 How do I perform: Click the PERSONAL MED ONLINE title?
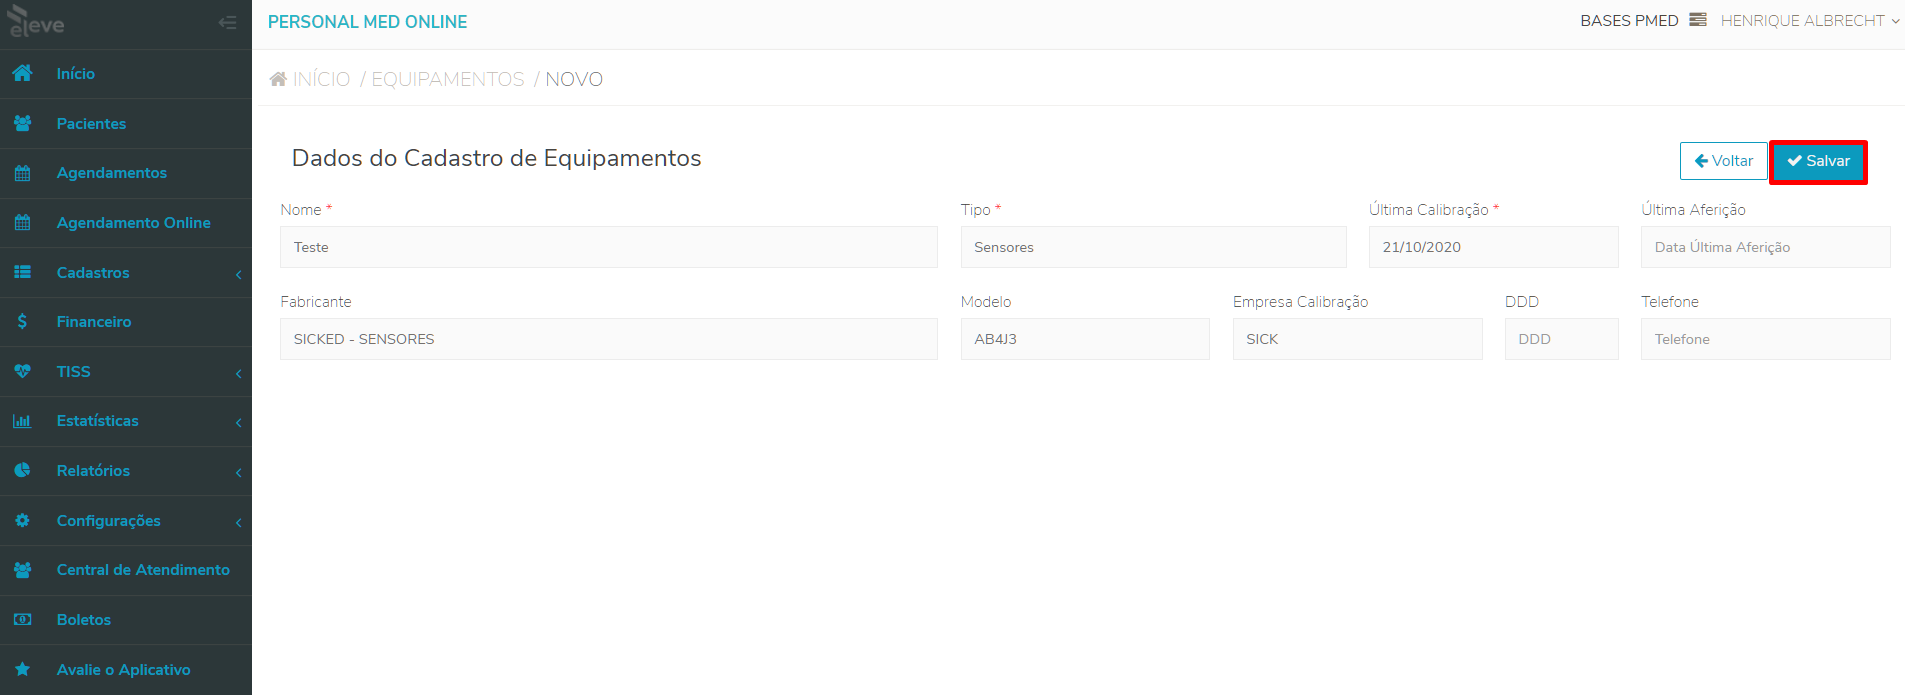pyautogui.click(x=367, y=22)
